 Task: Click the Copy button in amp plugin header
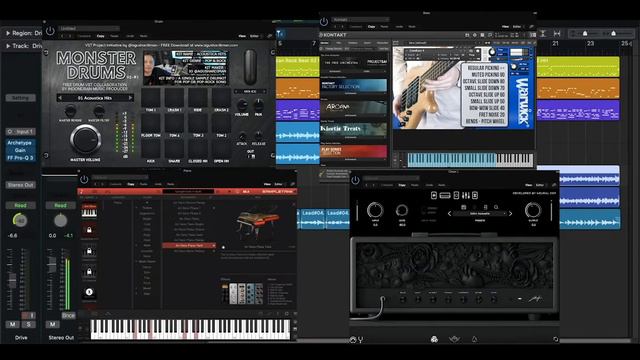(x=402, y=185)
